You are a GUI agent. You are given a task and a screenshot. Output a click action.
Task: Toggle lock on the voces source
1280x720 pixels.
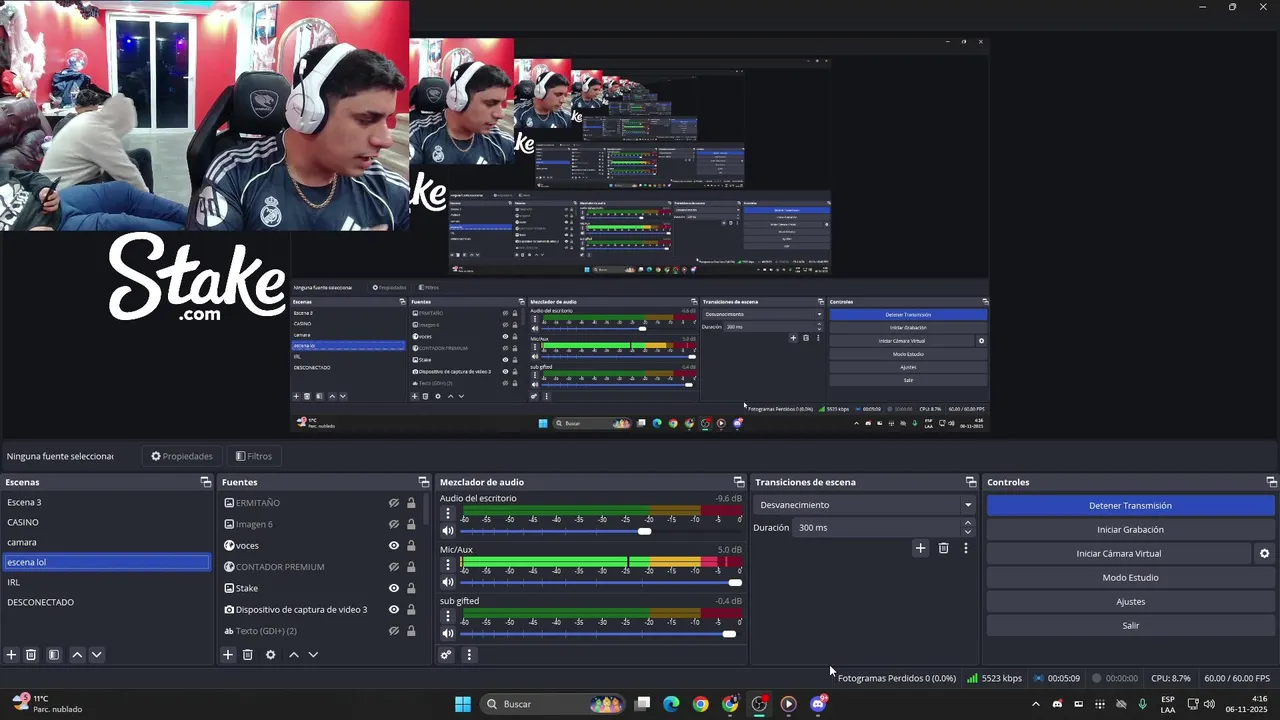coord(411,545)
